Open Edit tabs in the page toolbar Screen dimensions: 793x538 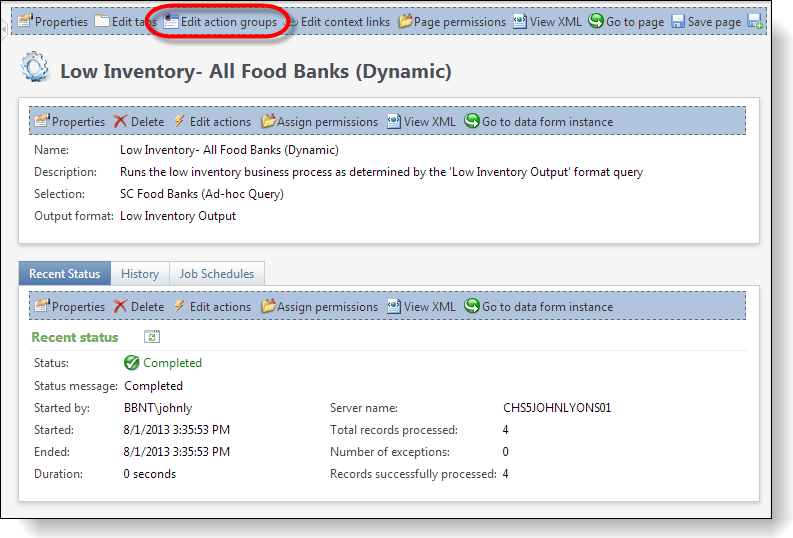(127, 22)
